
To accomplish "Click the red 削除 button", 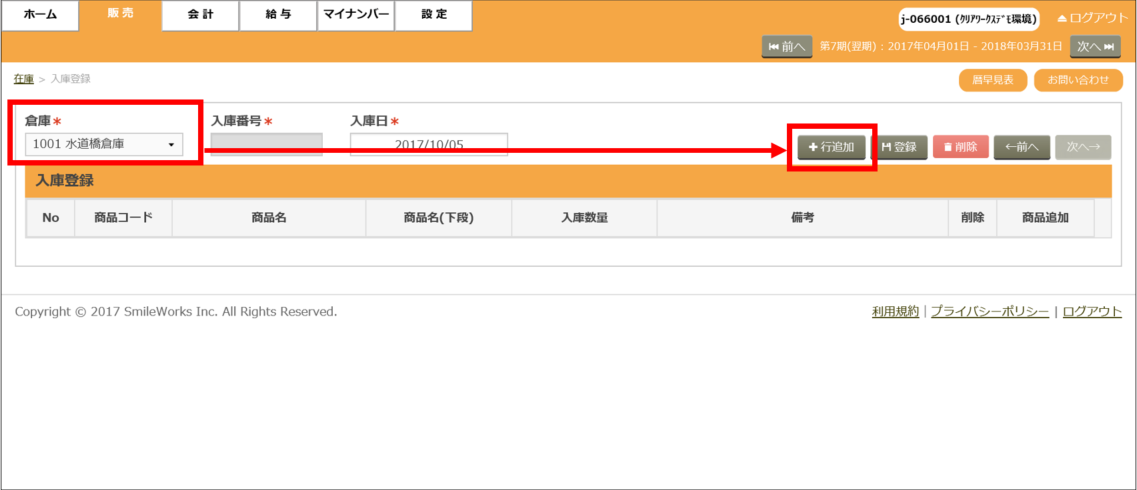I will (961, 146).
